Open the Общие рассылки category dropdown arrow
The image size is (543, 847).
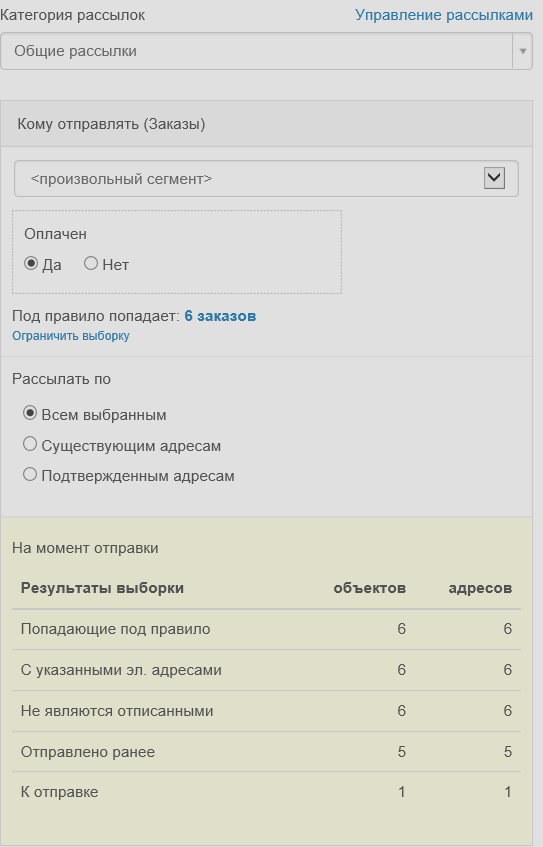[522, 51]
